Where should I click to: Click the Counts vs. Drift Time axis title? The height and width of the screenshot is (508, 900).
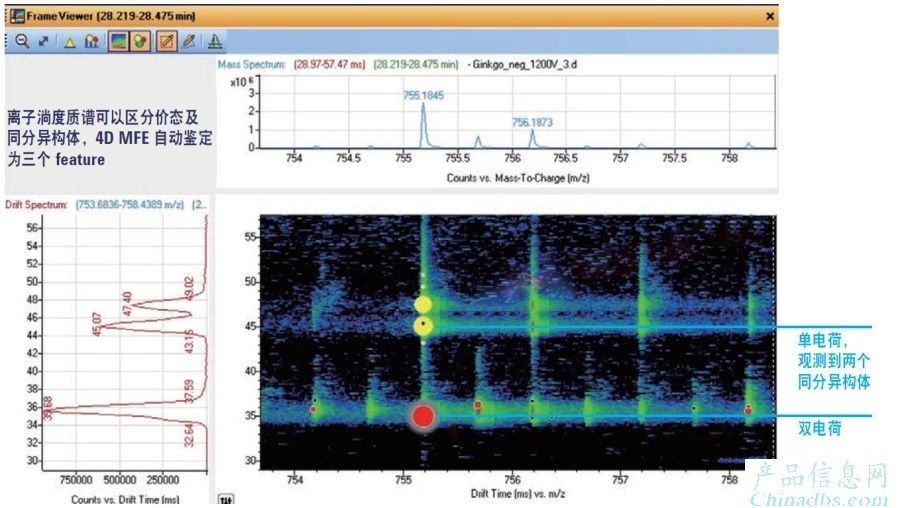(x=125, y=499)
